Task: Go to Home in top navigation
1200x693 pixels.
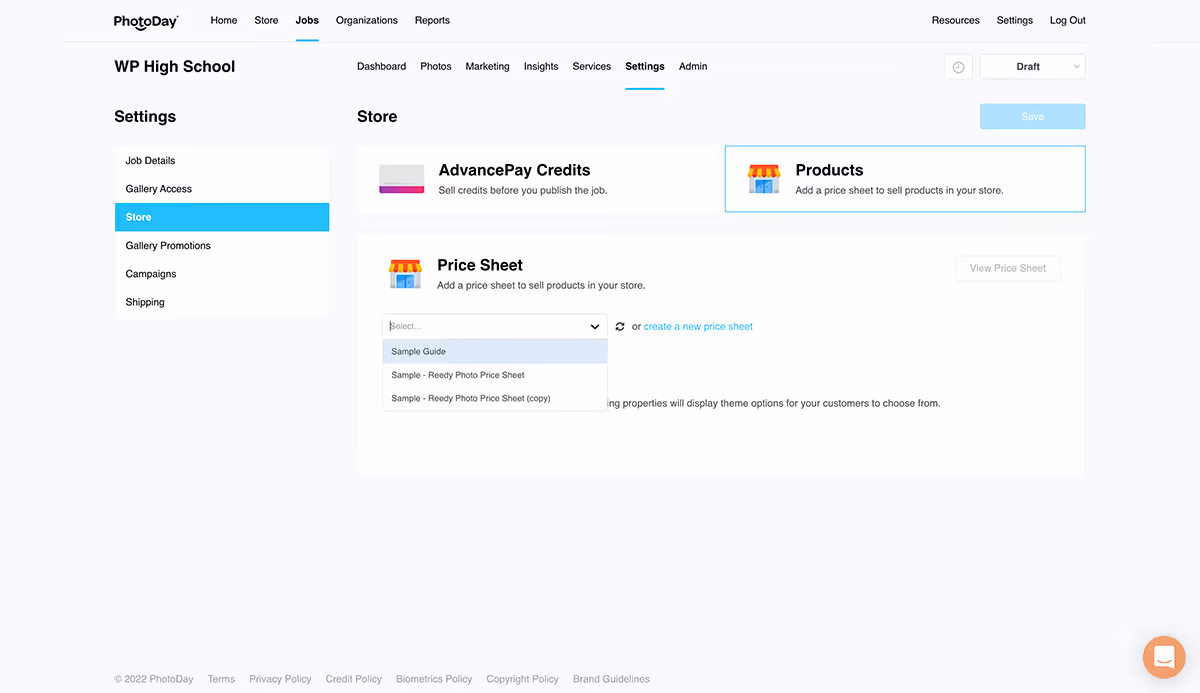Action: 224,20
